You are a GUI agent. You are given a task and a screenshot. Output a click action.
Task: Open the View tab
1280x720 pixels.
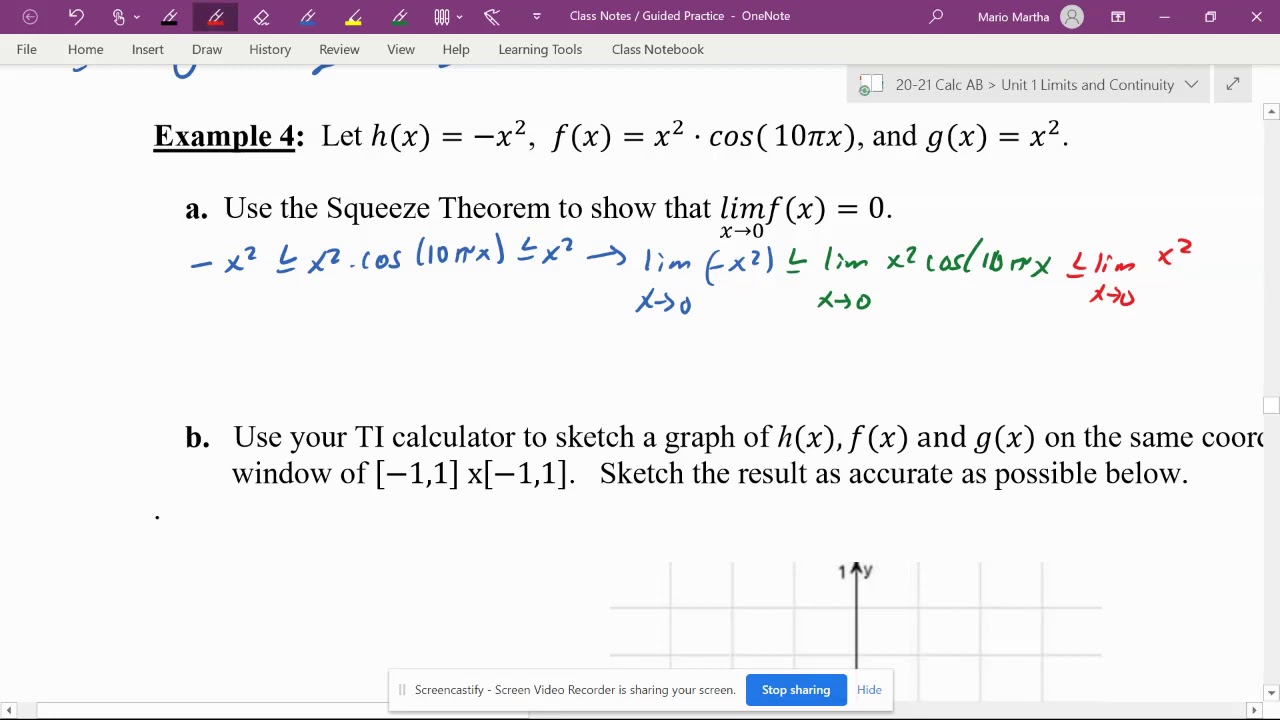click(401, 49)
